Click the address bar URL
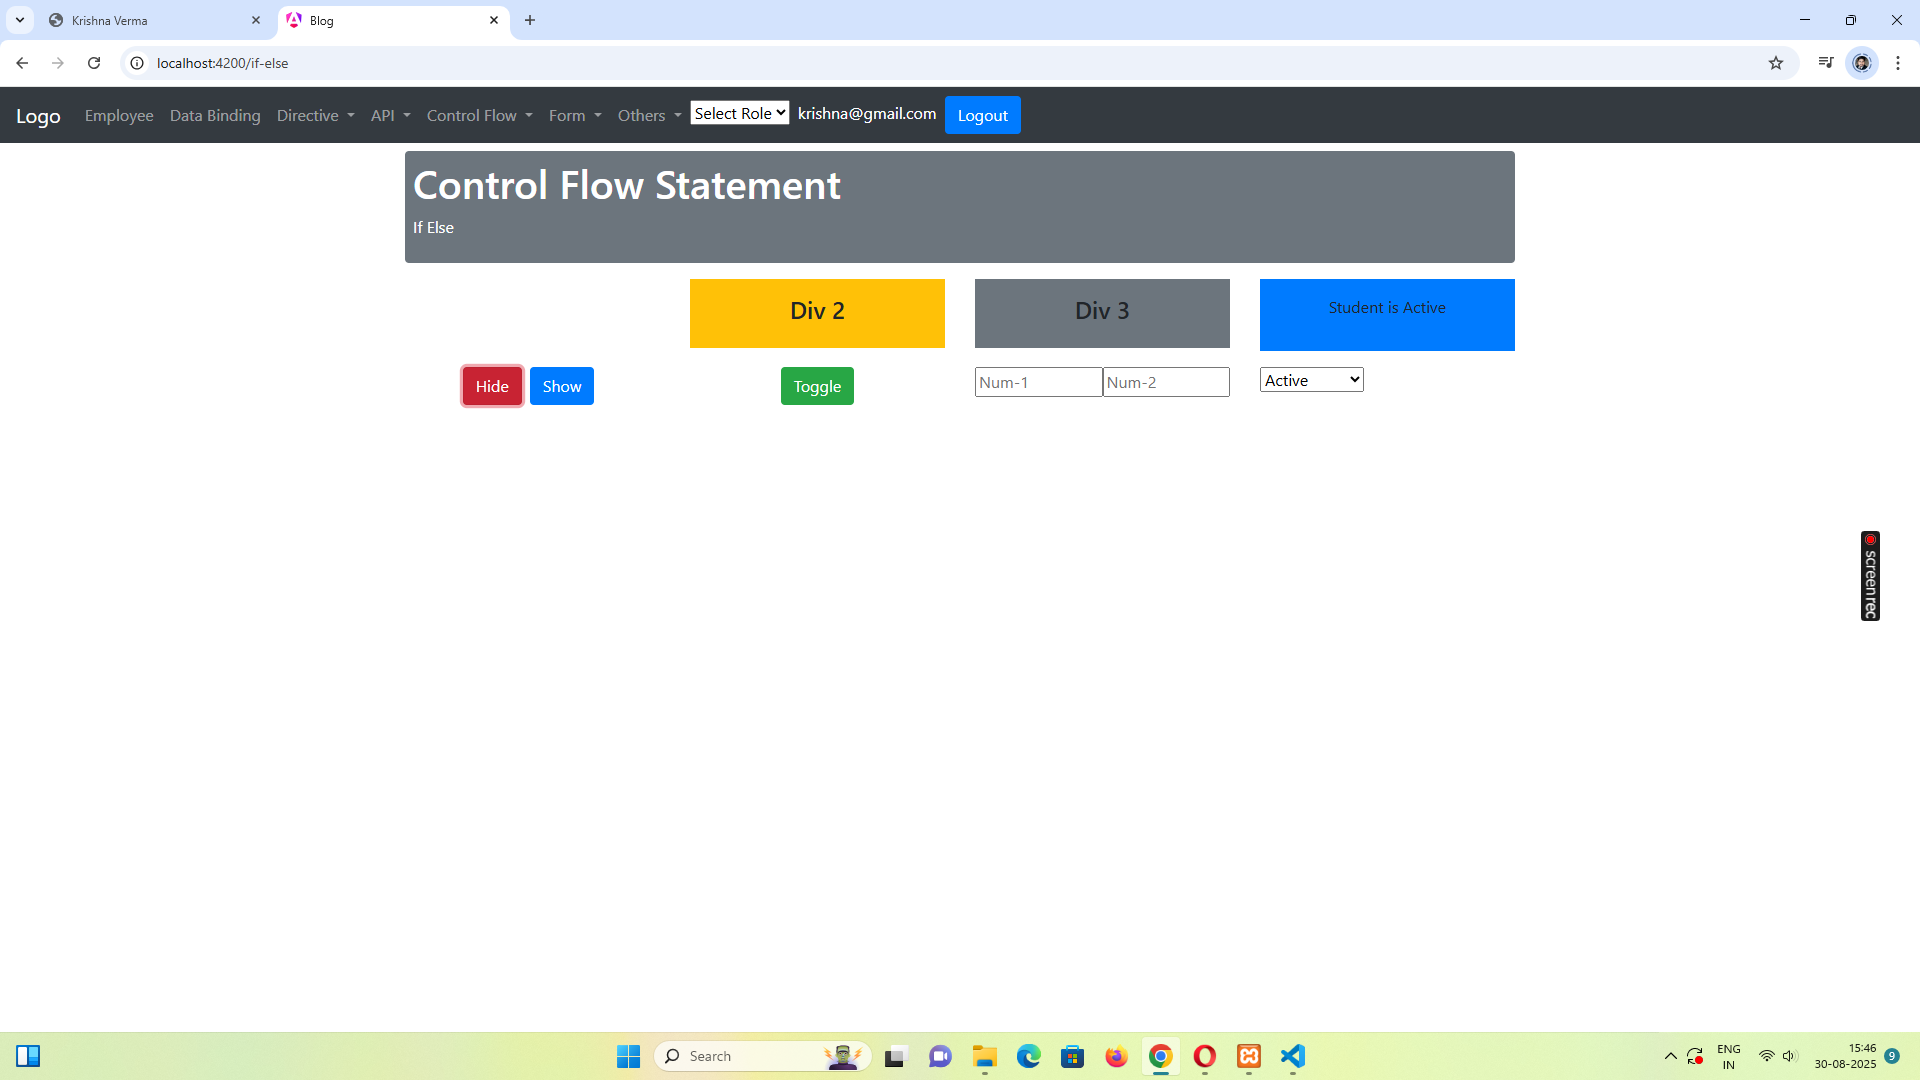 pos(223,63)
